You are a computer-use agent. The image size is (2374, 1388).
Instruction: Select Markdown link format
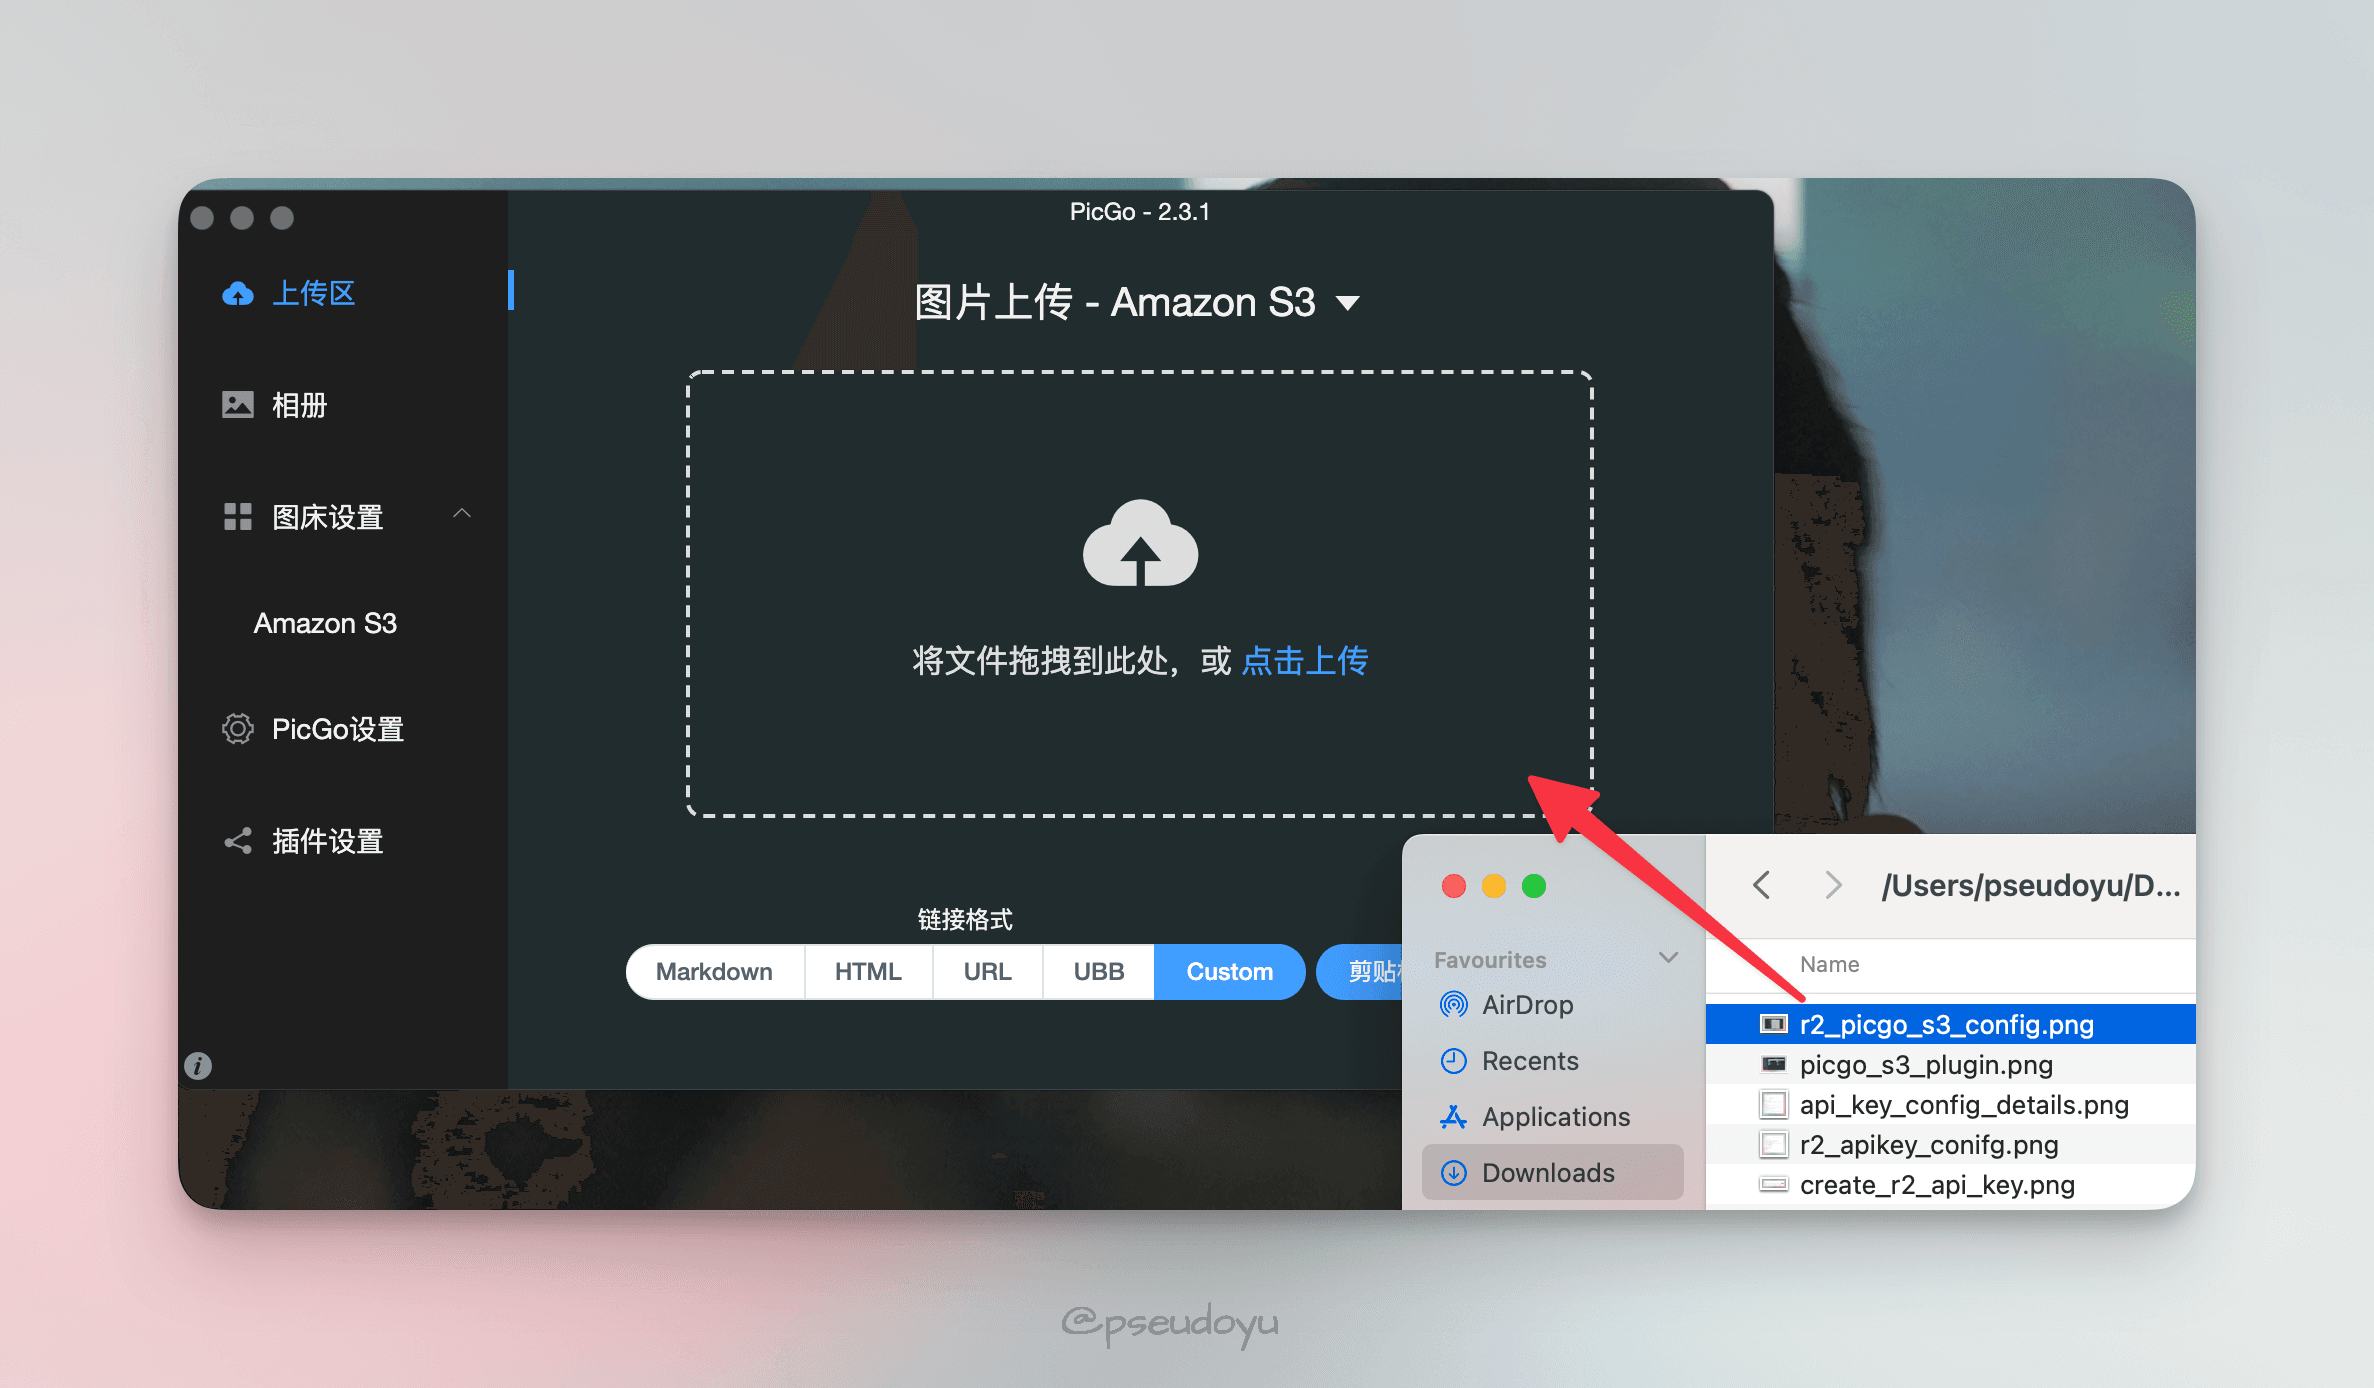coord(715,970)
